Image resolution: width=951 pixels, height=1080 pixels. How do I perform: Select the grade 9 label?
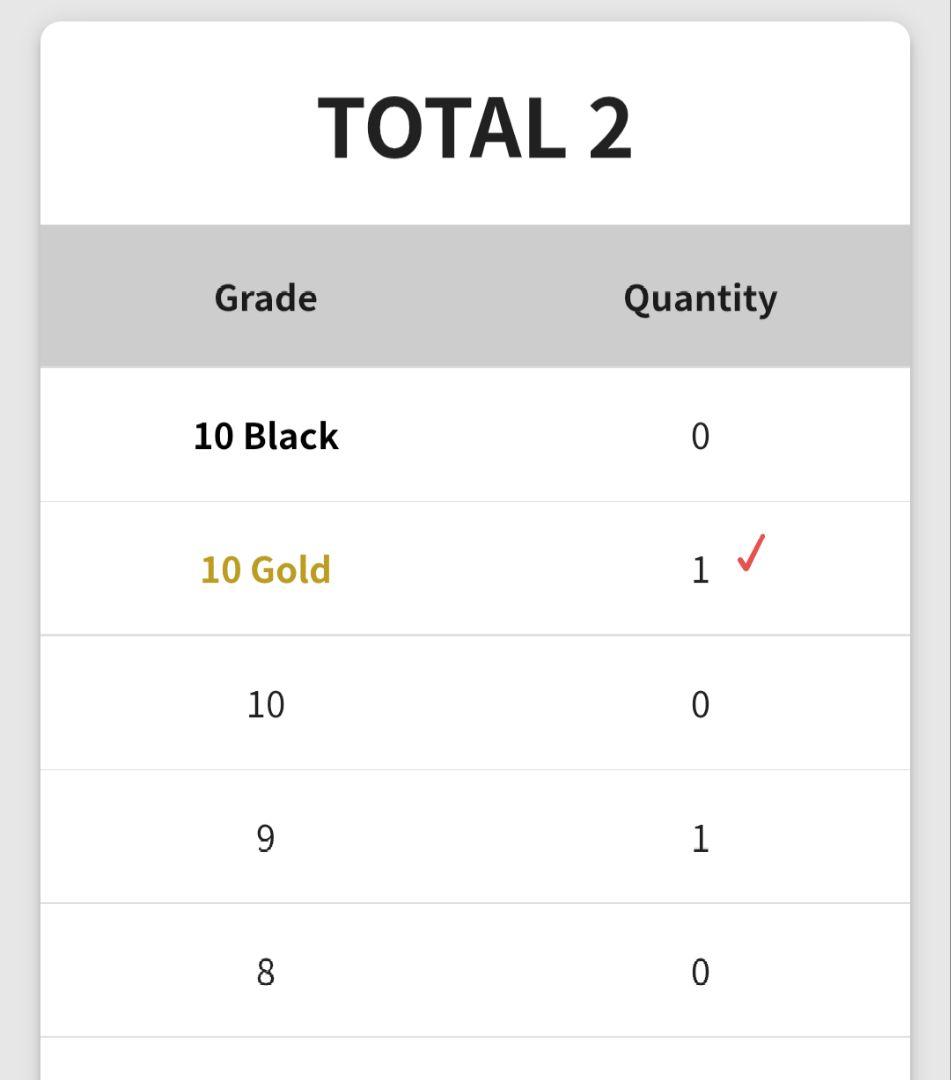[x=266, y=838]
